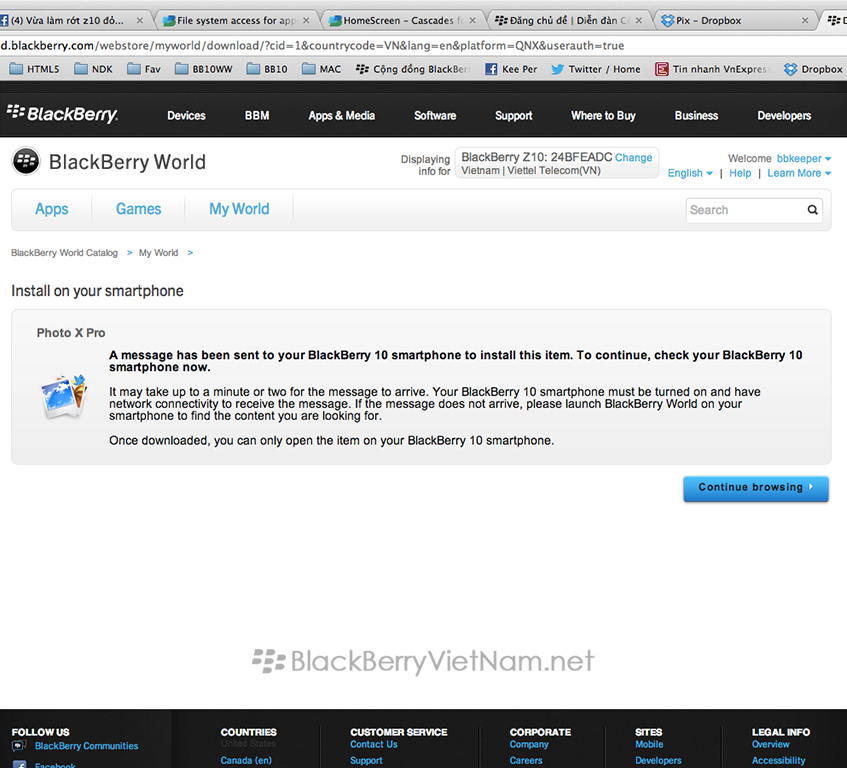Click the Support link in footer
This screenshot has width=847, height=768.
366,760
